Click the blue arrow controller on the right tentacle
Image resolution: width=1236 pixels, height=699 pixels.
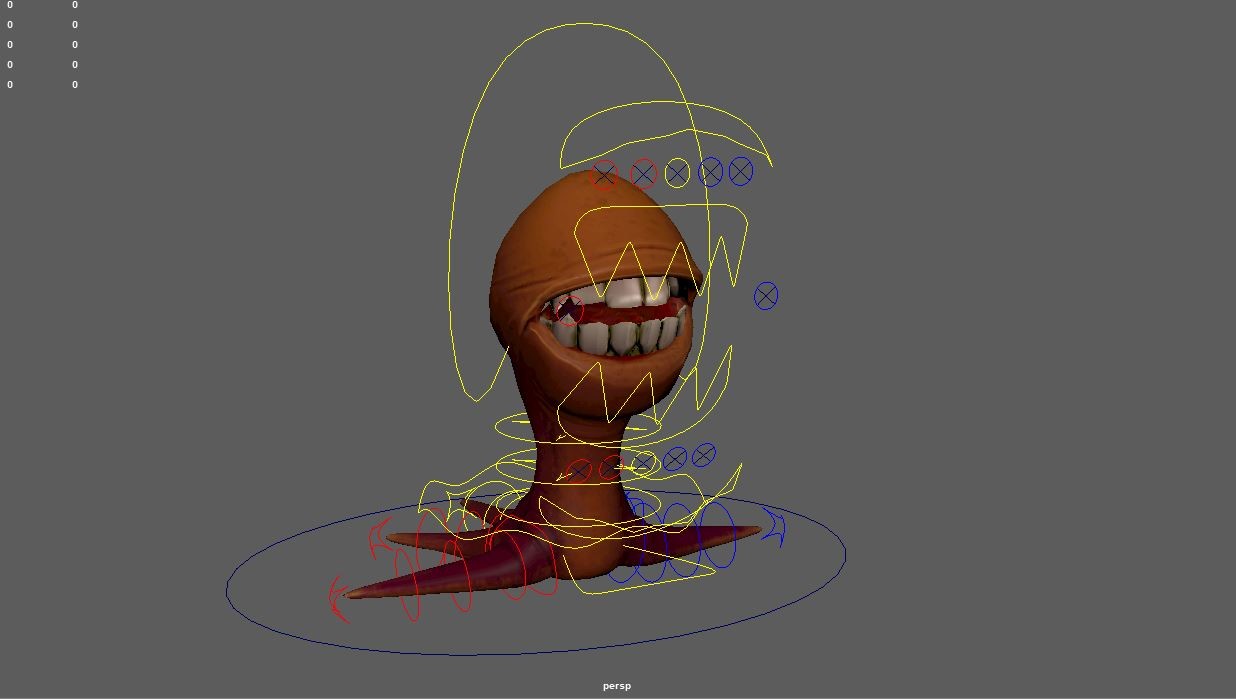[x=772, y=525]
